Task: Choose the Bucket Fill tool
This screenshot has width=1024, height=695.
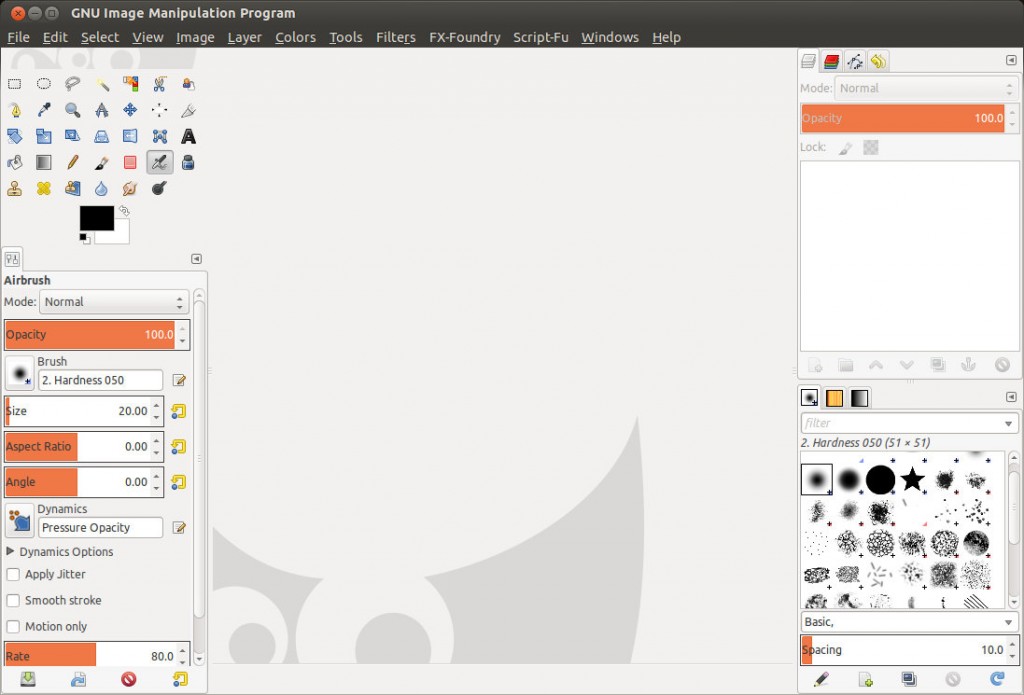Action: tap(14, 162)
